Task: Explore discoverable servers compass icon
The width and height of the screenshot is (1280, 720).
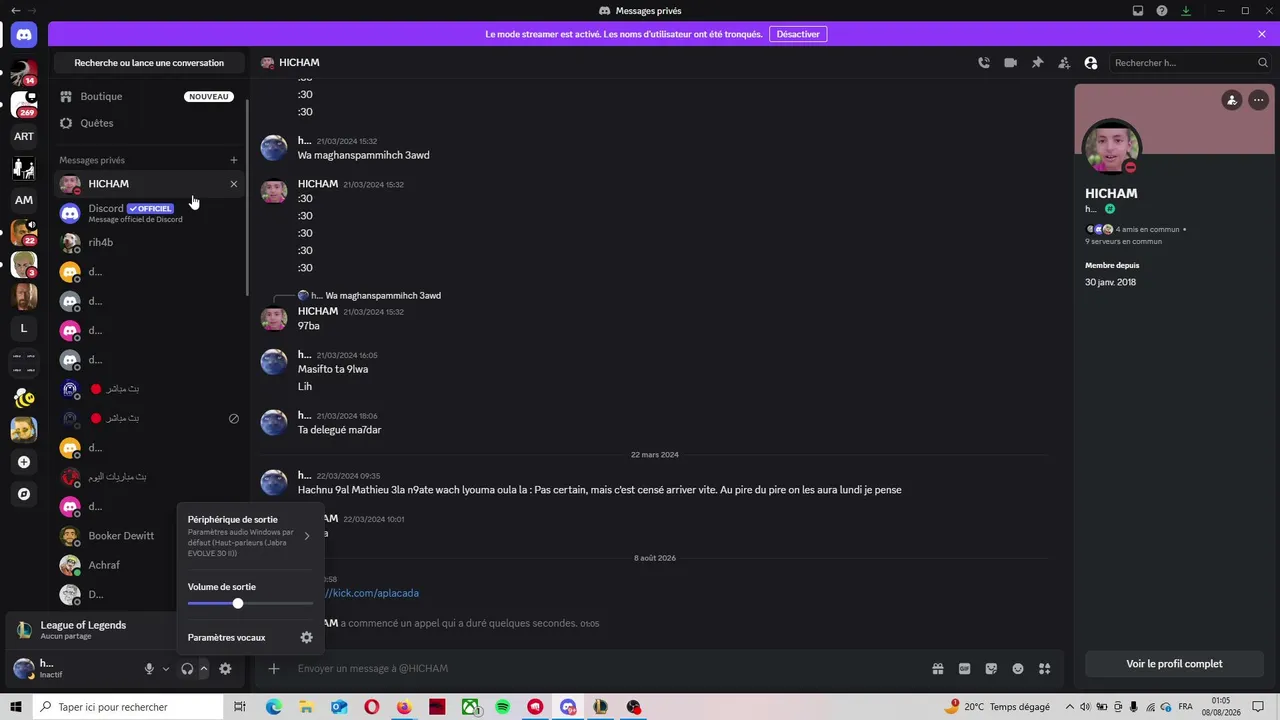Action: coord(24,494)
